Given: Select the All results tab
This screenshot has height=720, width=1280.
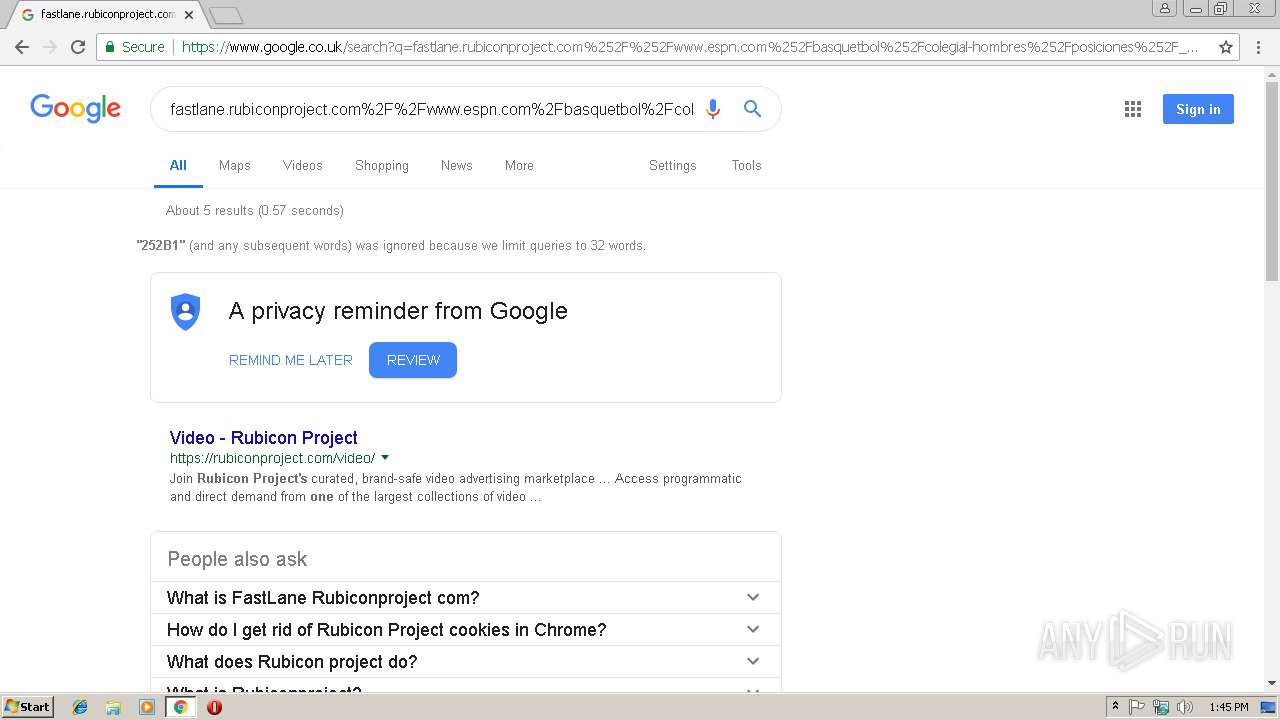Looking at the screenshot, I should [x=178, y=165].
